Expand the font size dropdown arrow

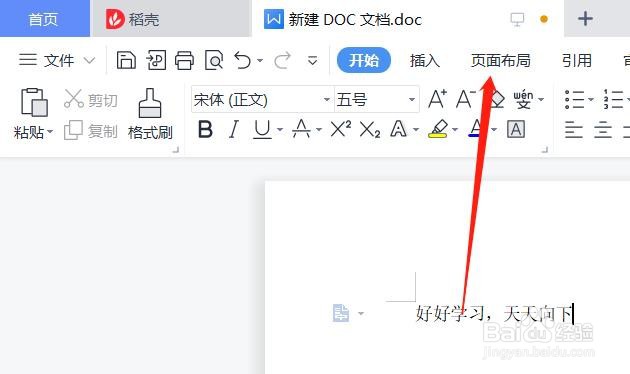(412, 99)
